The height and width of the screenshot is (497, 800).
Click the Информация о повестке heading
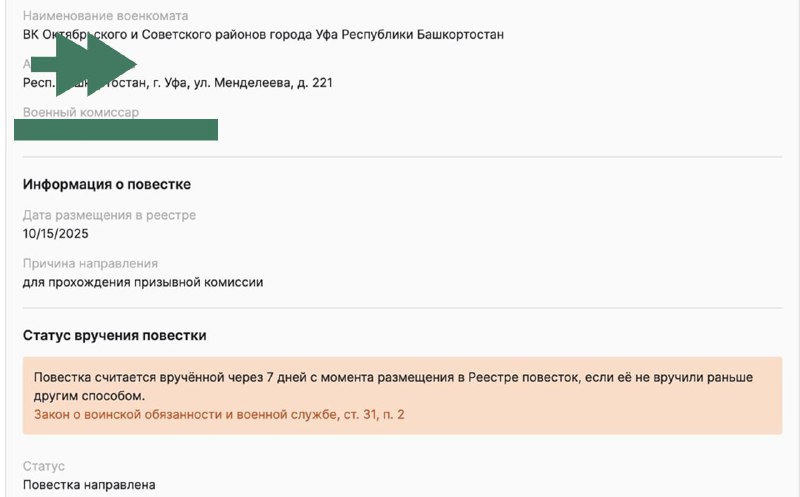107,184
